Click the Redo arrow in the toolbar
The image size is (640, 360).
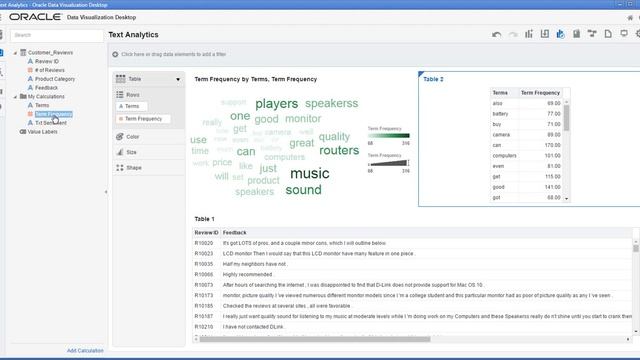pos(513,35)
